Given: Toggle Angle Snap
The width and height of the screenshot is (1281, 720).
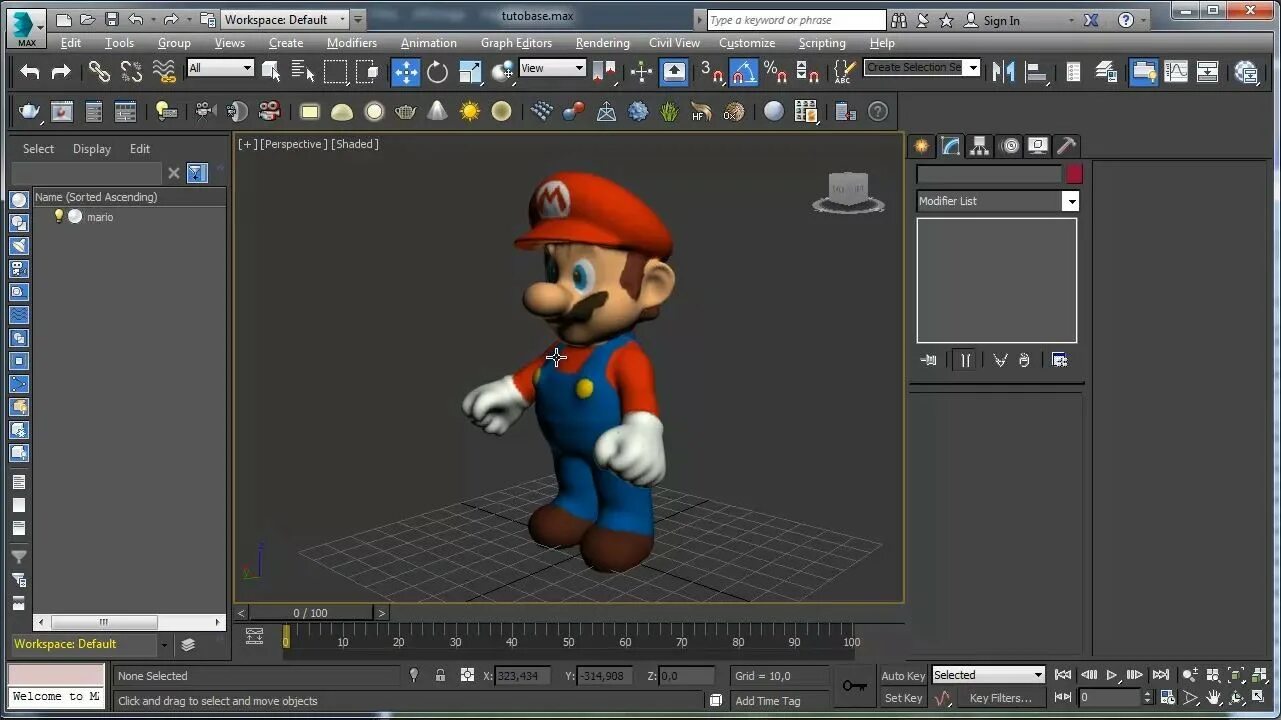Looking at the screenshot, I should point(743,71).
